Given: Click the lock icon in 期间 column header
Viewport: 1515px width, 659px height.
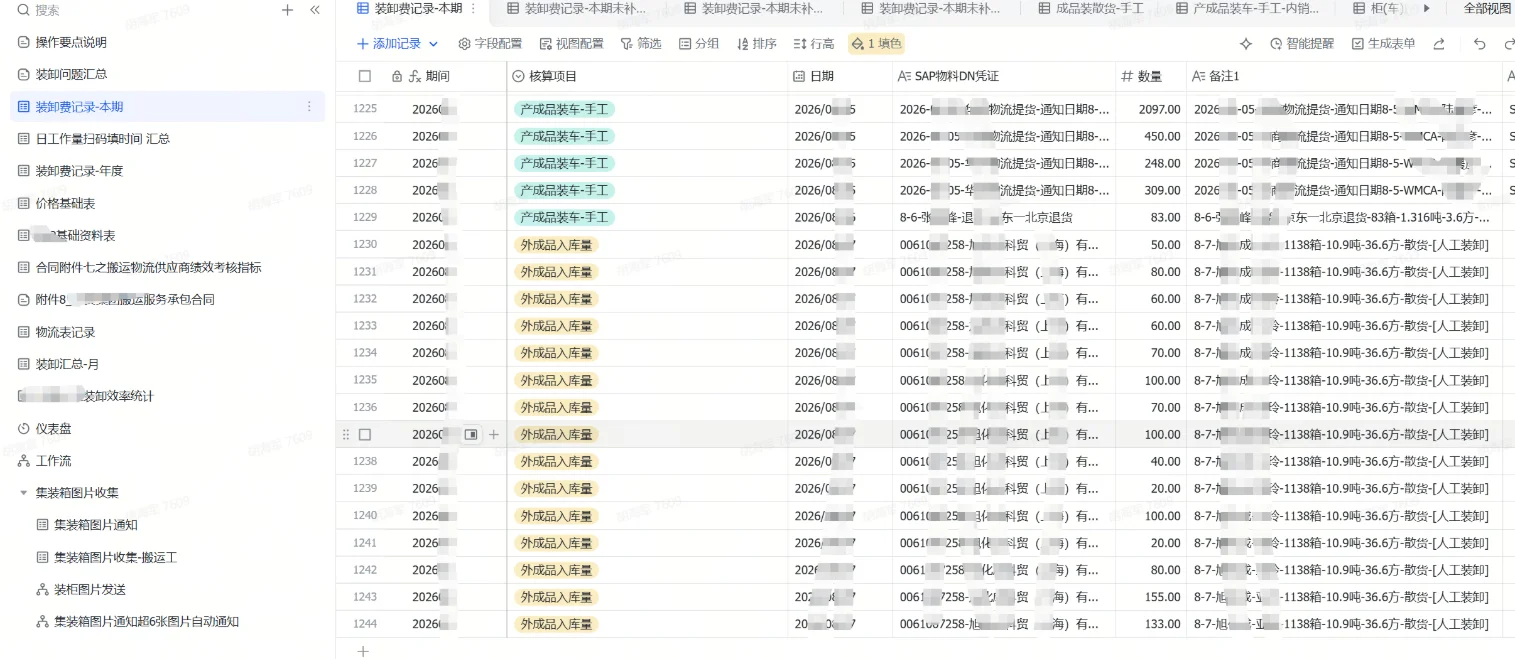Looking at the screenshot, I should (397, 76).
